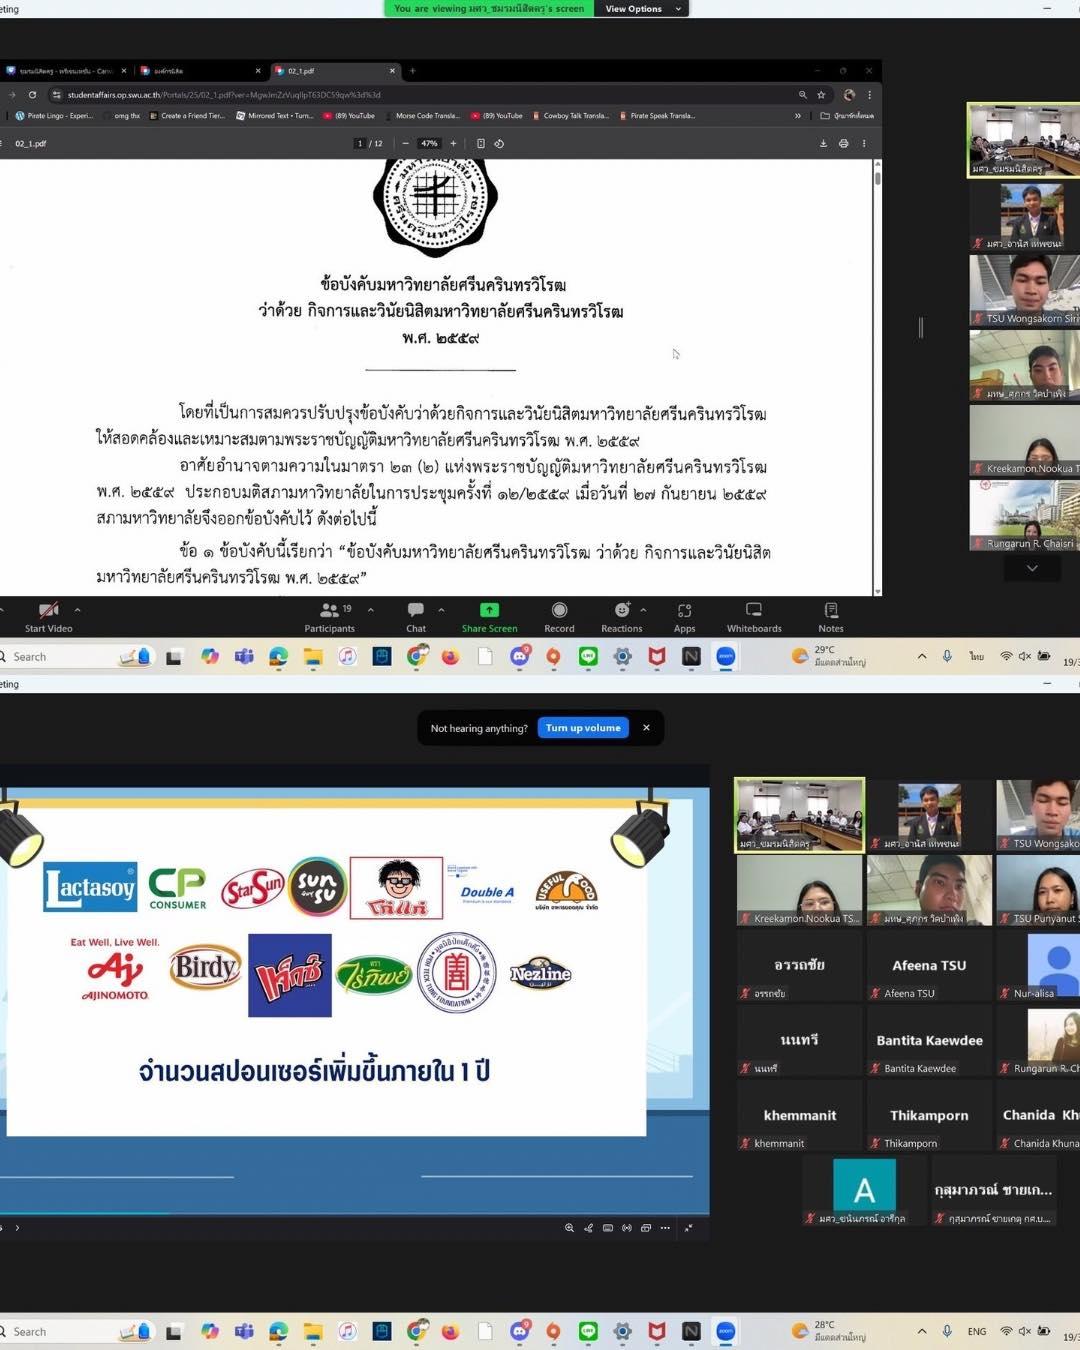Expand the hidden bookmarks overflow chevron

(x=797, y=116)
